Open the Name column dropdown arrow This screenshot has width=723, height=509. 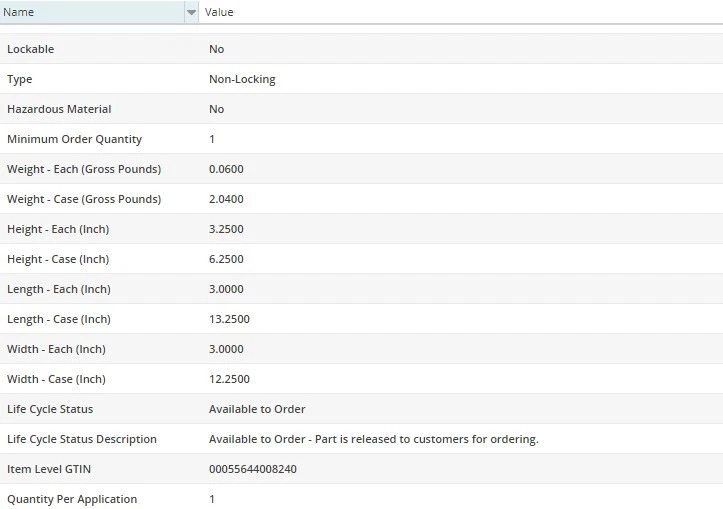191,12
